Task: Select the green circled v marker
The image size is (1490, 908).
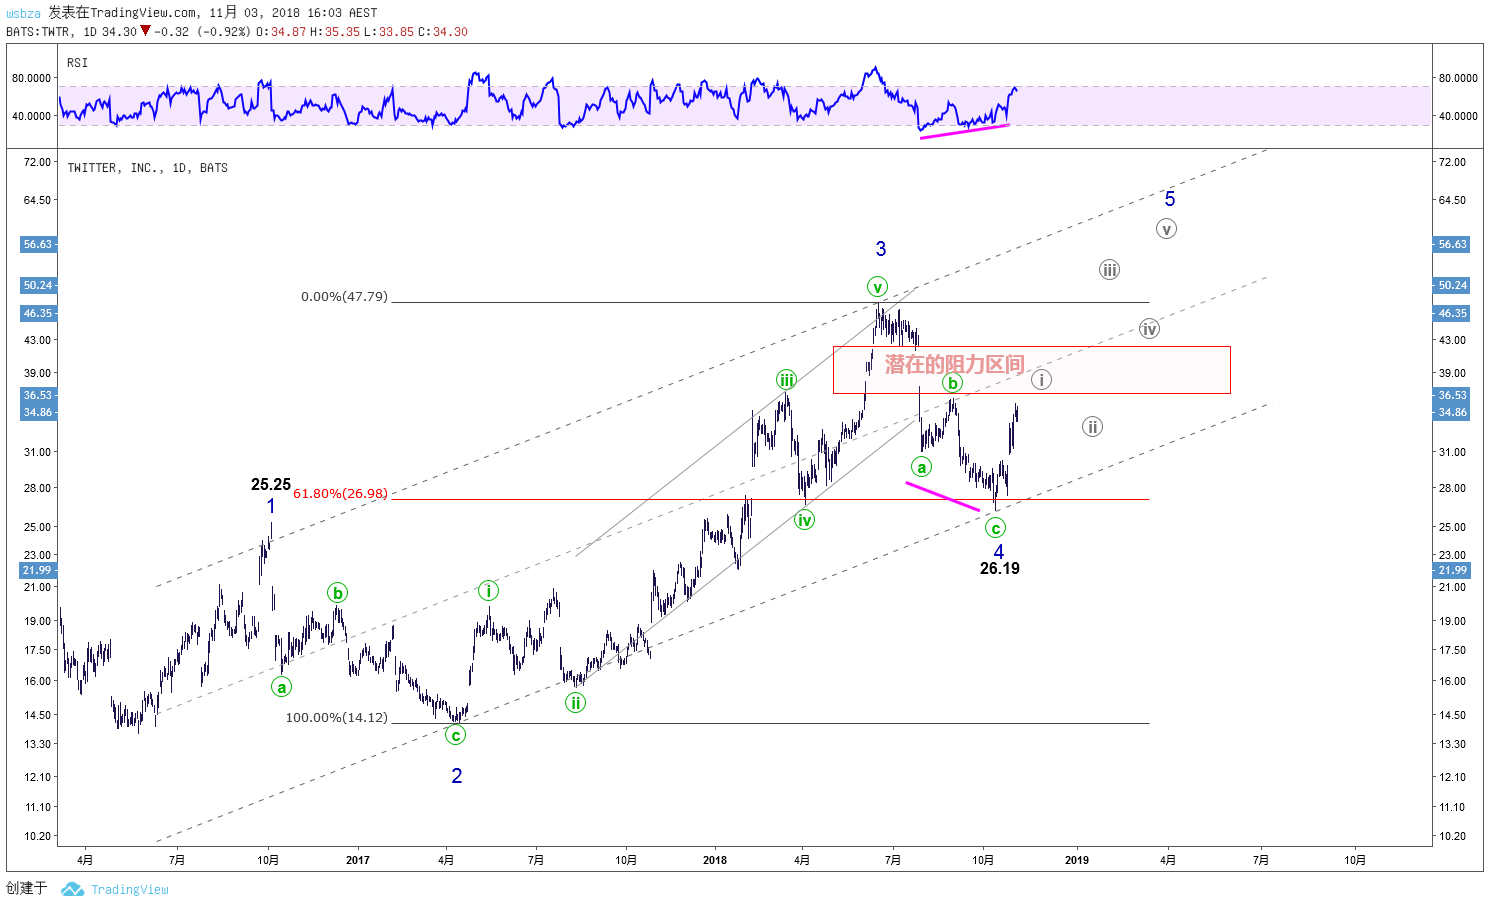Action: pos(877,288)
